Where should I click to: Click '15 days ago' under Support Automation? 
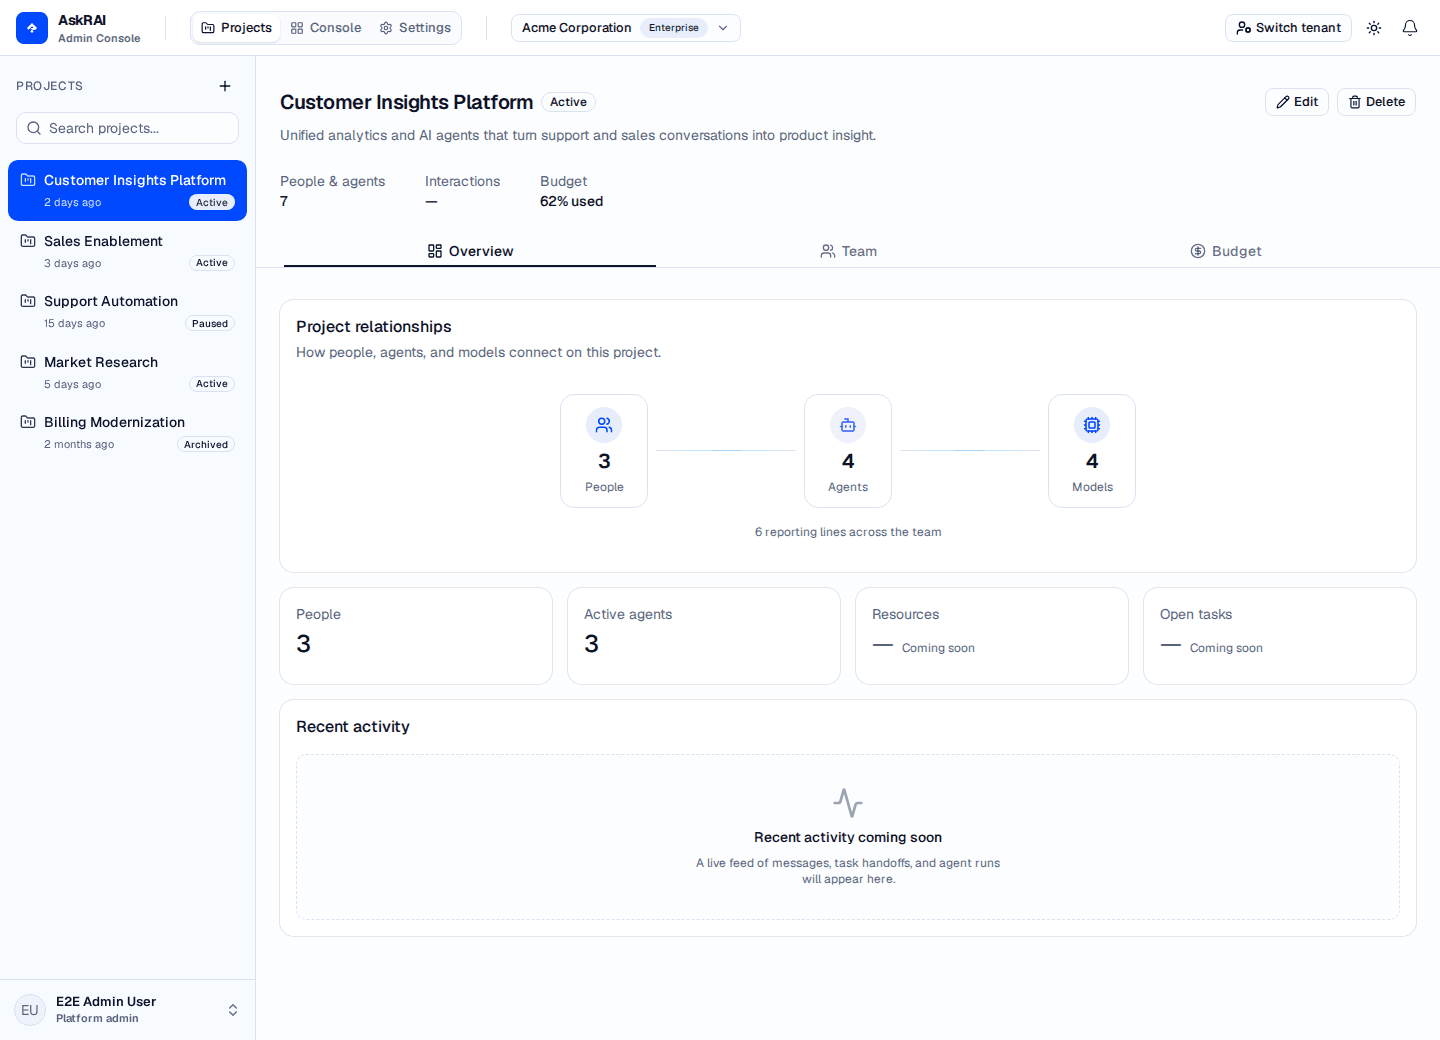click(75, 324)
